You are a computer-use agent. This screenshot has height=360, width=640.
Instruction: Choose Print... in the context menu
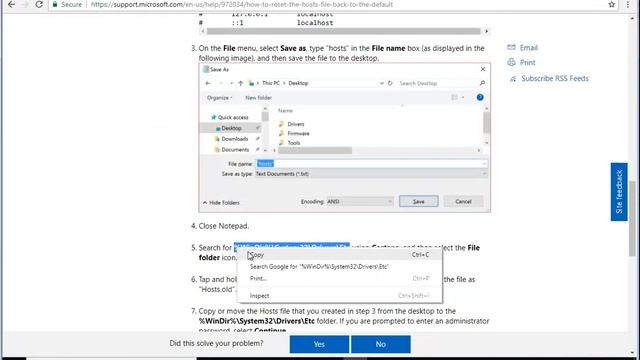pos(340,278)
